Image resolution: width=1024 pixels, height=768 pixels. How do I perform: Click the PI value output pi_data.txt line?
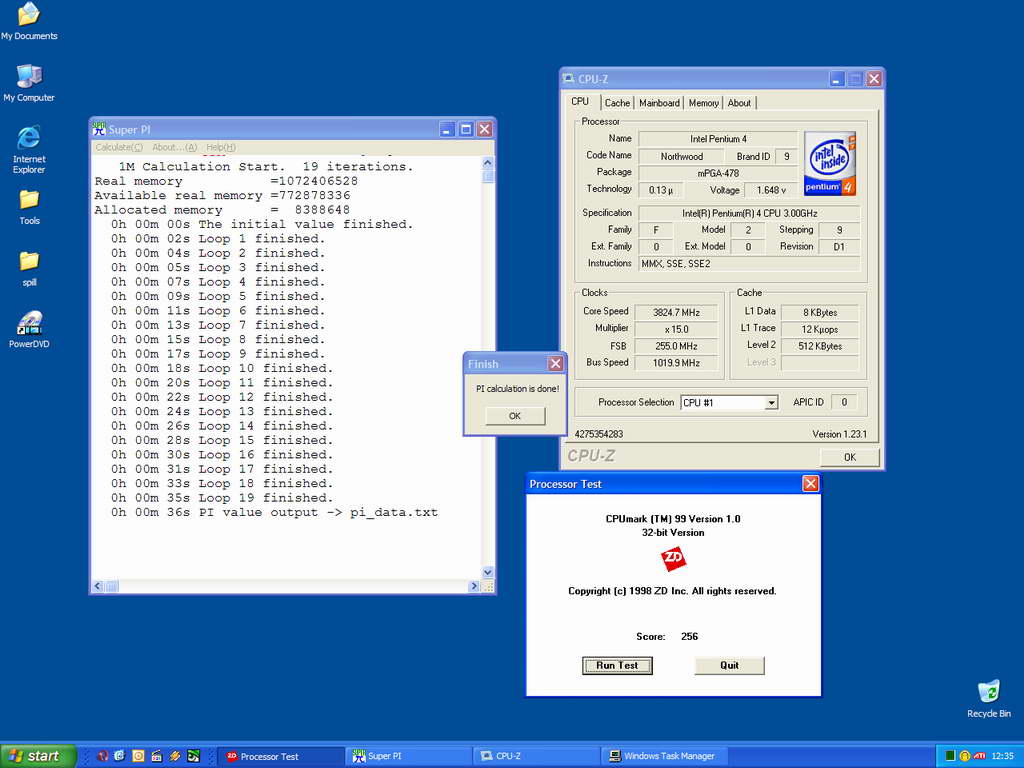tap(274, 513)
